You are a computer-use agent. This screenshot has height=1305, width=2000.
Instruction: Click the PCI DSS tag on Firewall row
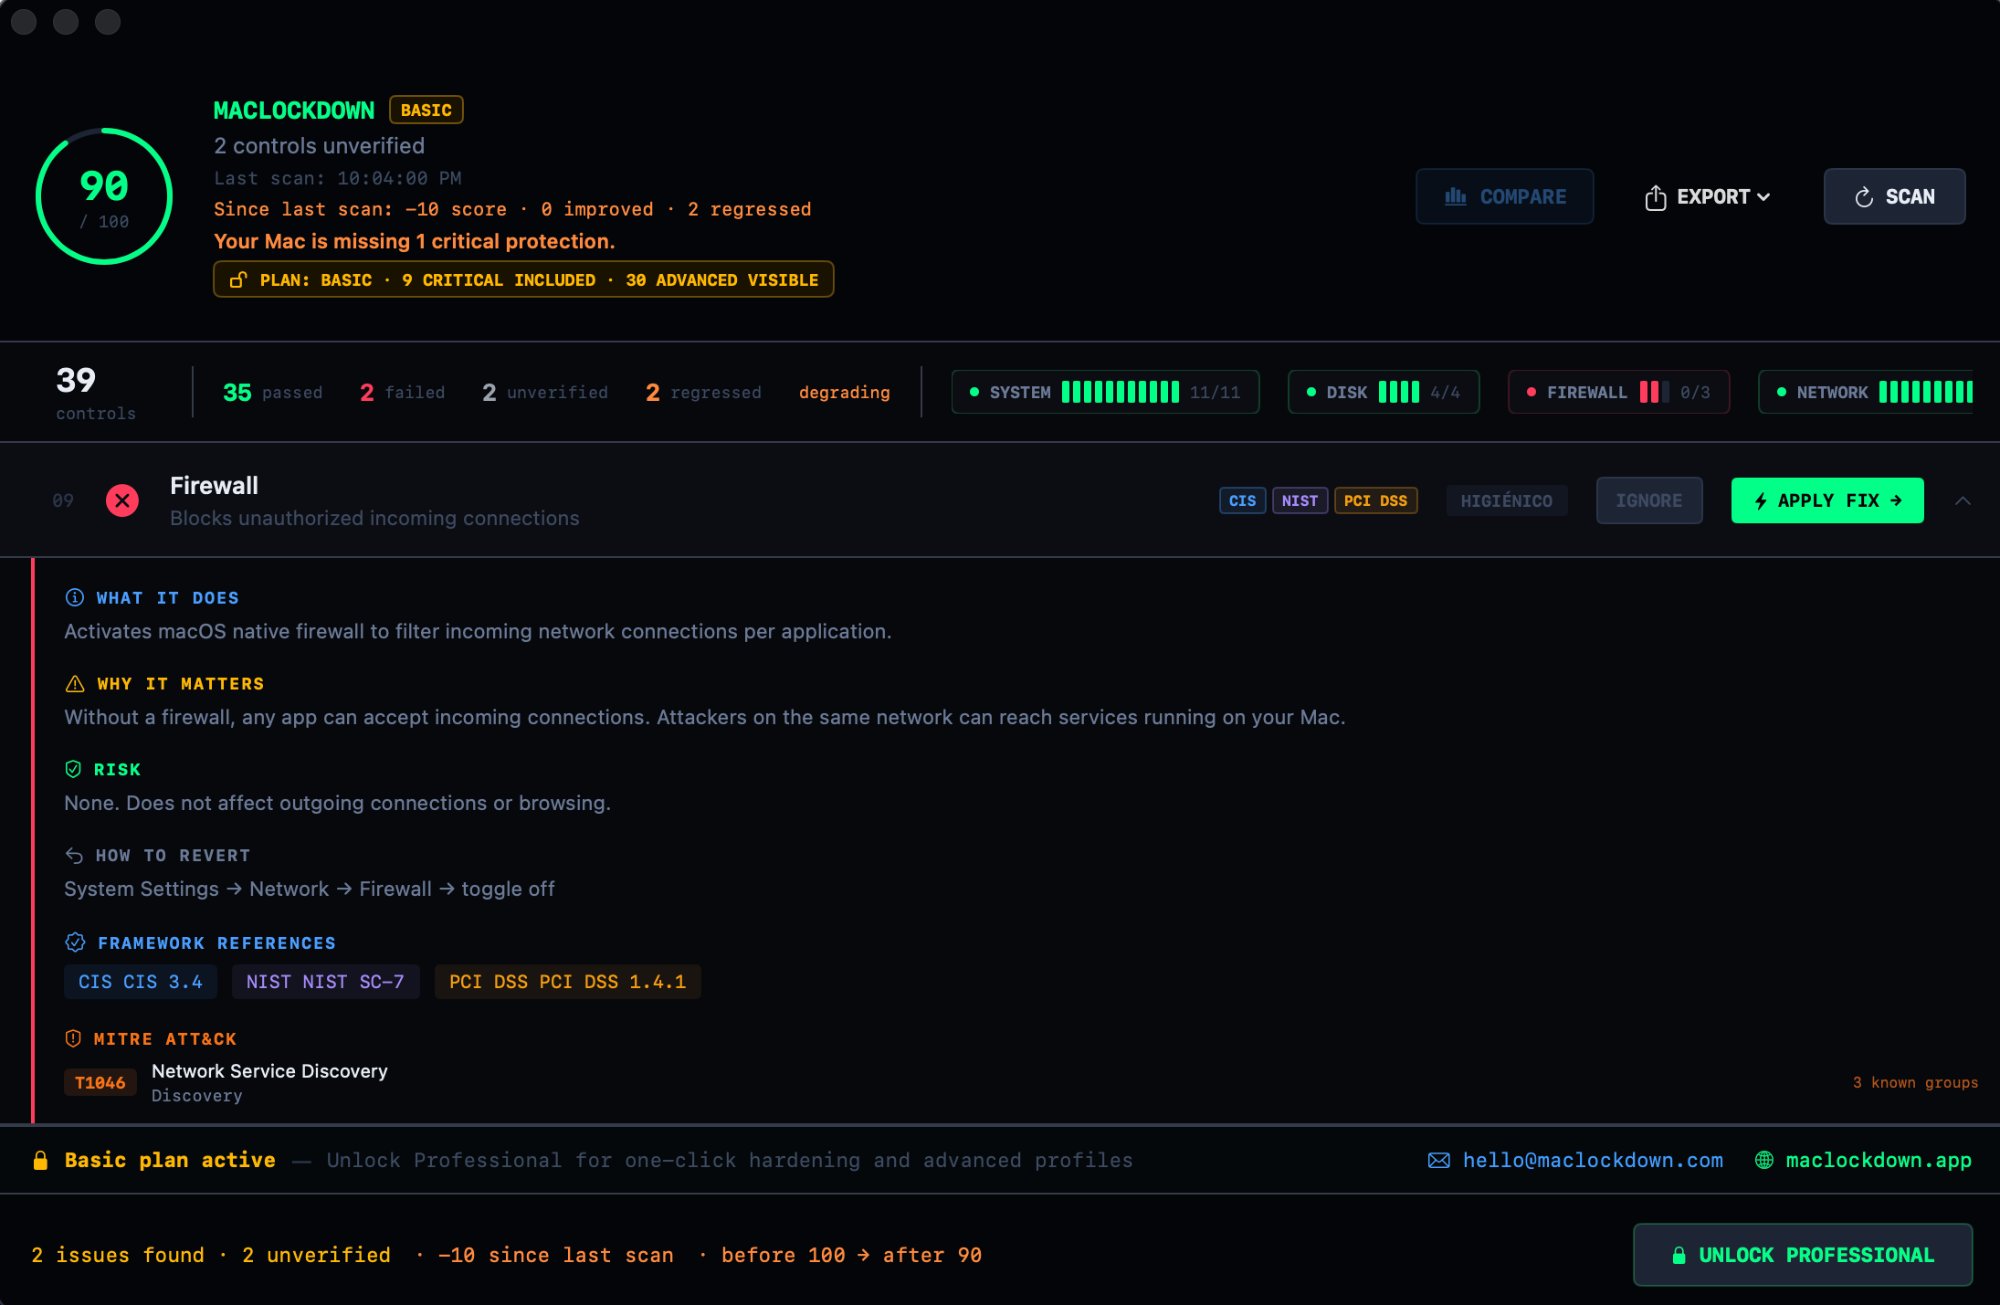(1375, 501)
